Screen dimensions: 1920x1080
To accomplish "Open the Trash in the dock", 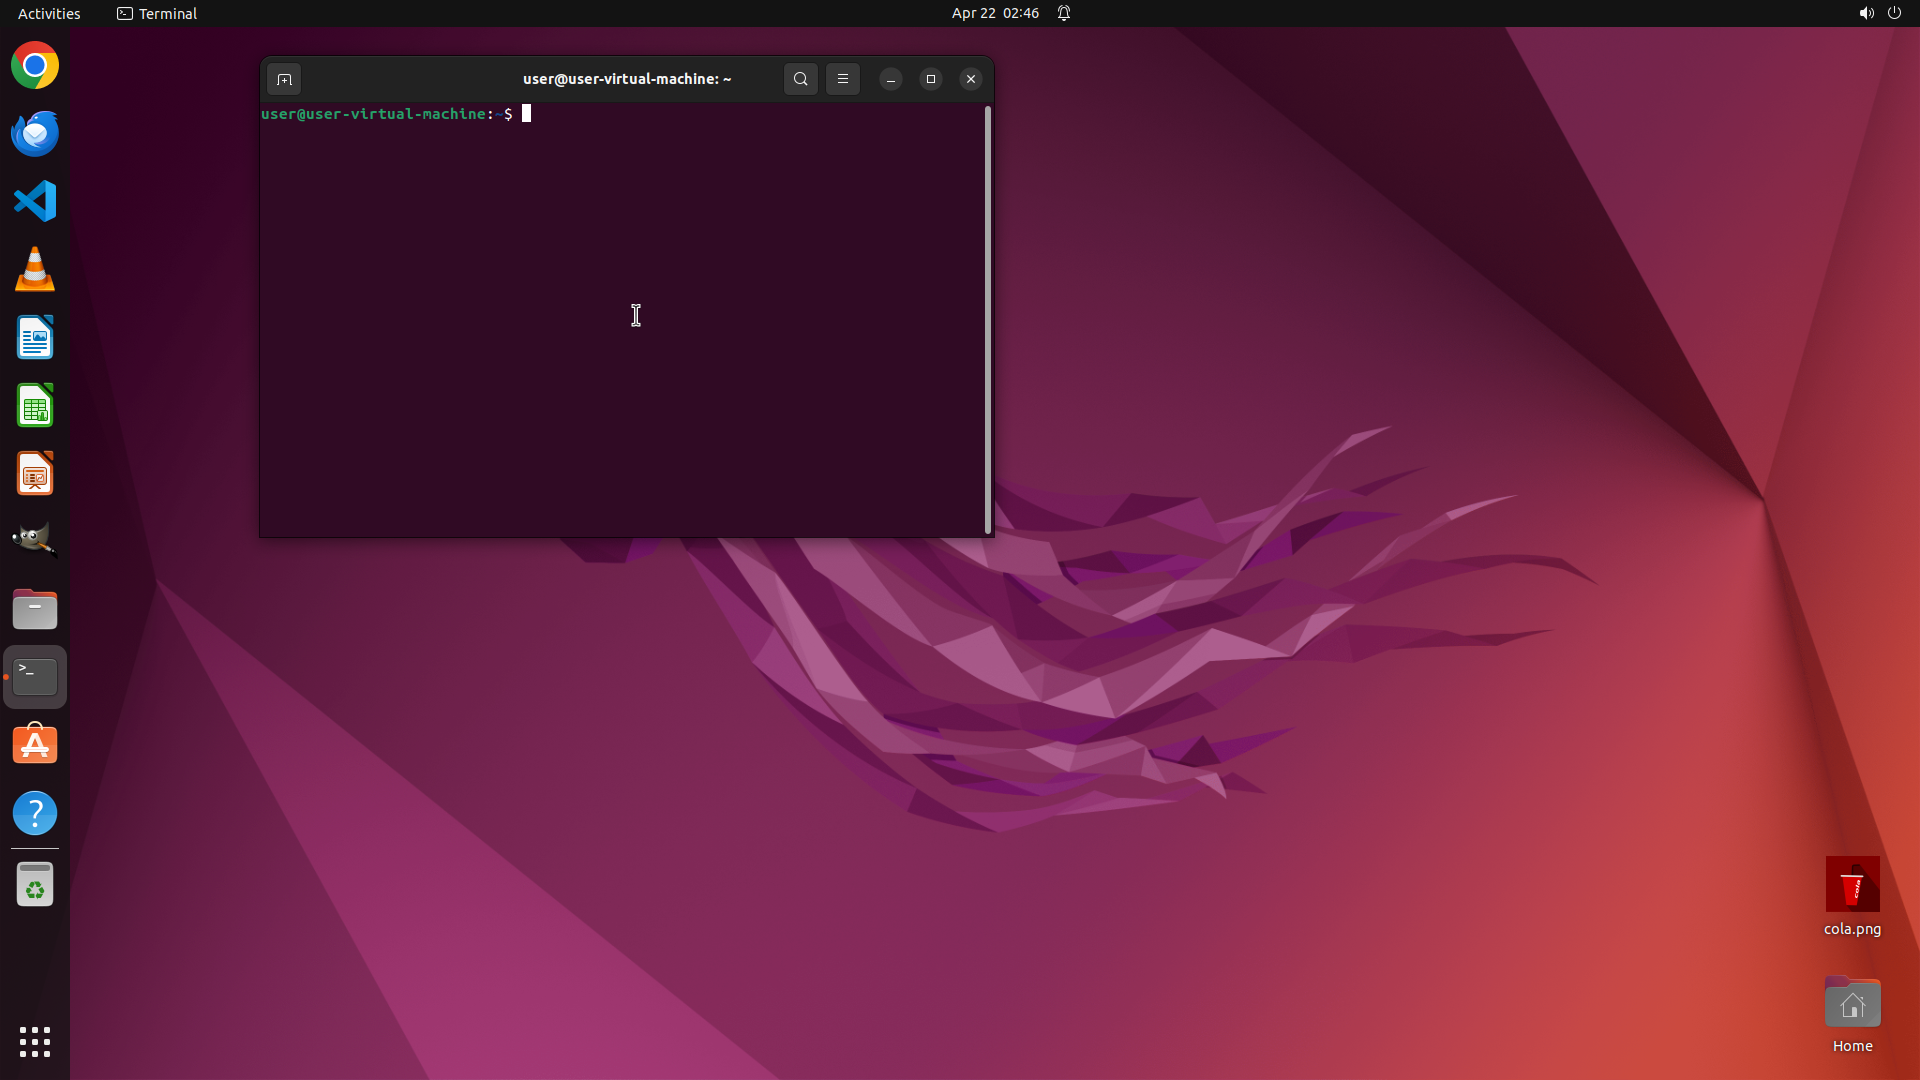I will pyautogui.click(x=35, y=885).
